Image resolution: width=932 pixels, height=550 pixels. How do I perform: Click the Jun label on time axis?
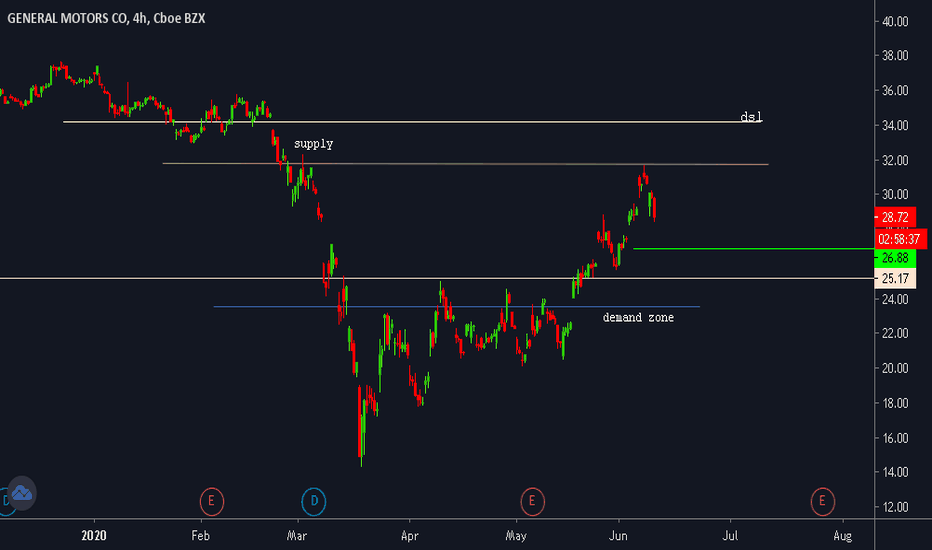click(x=618, y=536)
